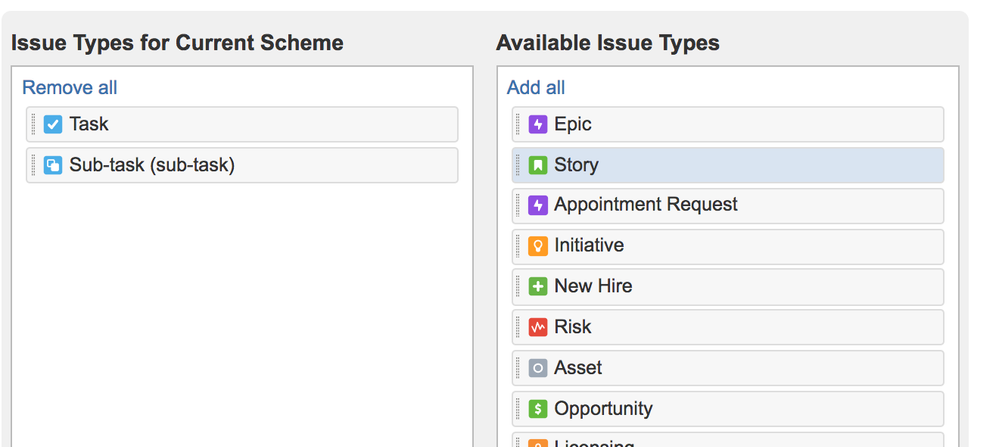Select the Story issue type label
The image size is (999, 447).
(576, 165)
